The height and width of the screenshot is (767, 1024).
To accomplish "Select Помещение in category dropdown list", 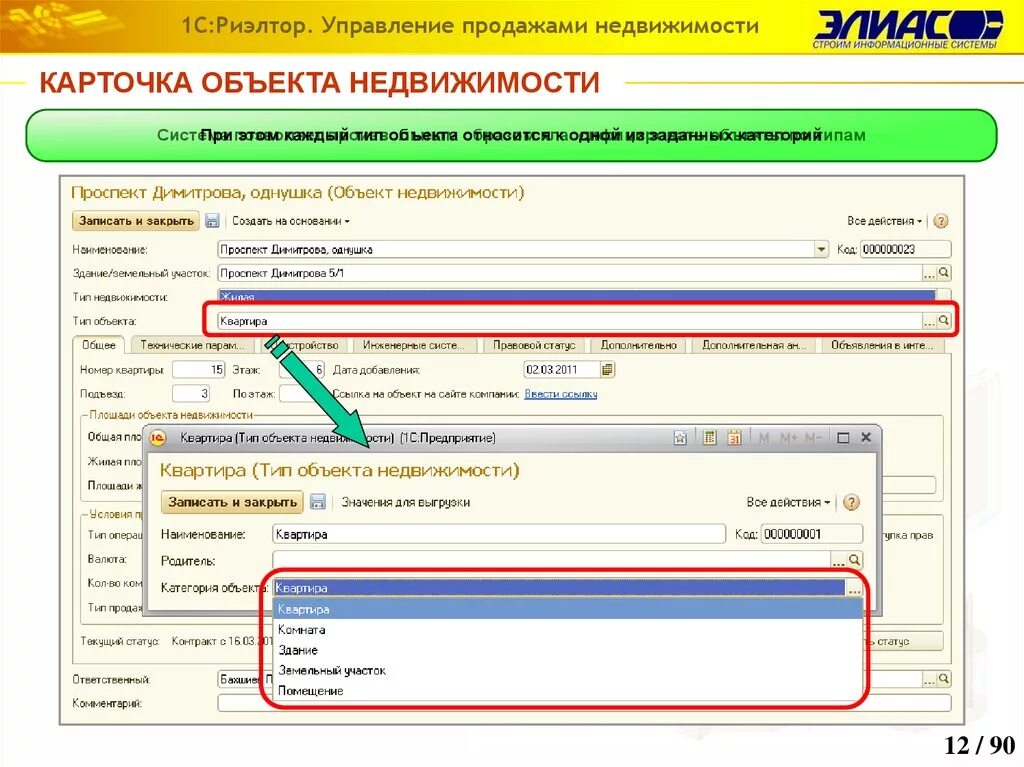I will [x=568, y=691].
